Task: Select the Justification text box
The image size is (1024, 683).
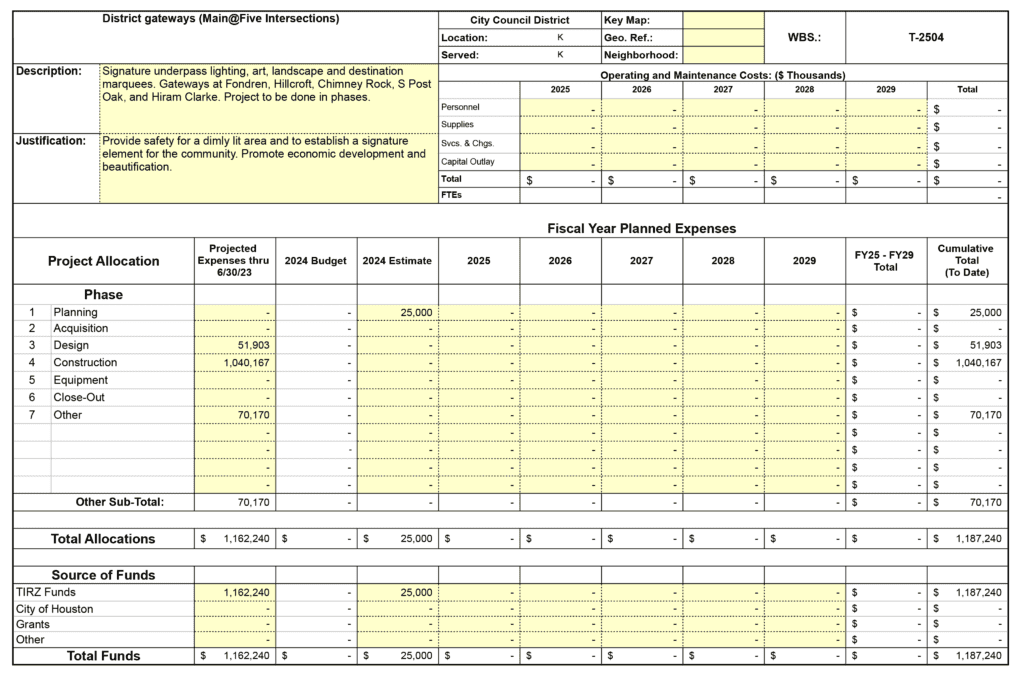Action: point(268,167)
